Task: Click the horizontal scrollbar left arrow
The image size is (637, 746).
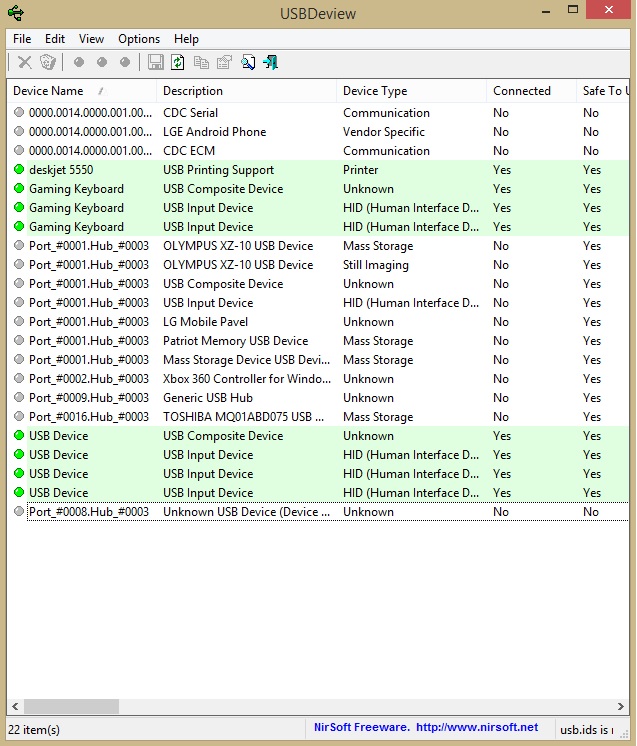Action: [15, 707]
